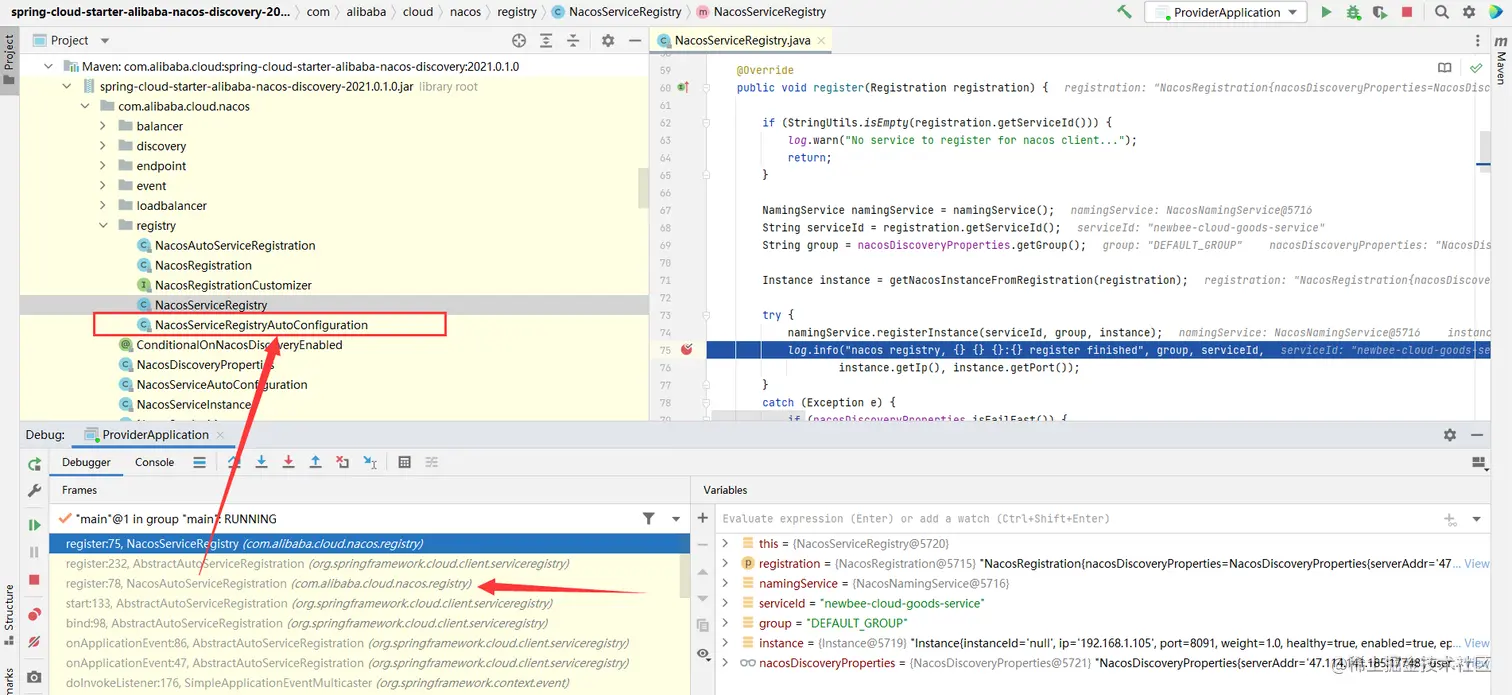The width and height of the screenshot is (1512, 695).
Task: Click the Step Over debugger icon
Action: pos(235,462)
